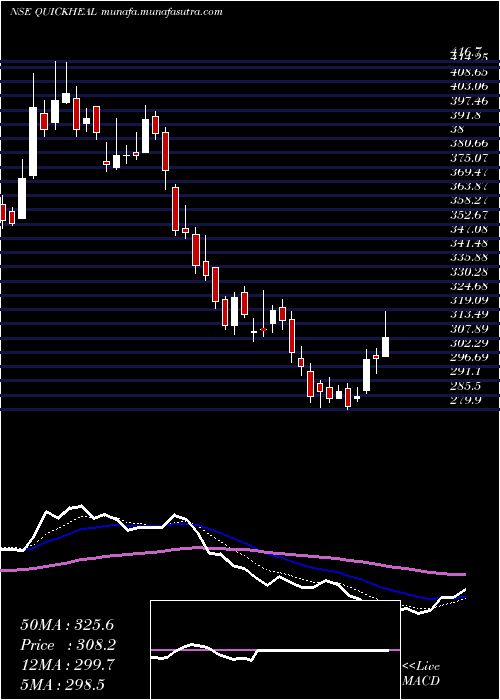Click the 403.06 price level label
This screenshot has height=700, width=500.
click(x=470, y=86)
